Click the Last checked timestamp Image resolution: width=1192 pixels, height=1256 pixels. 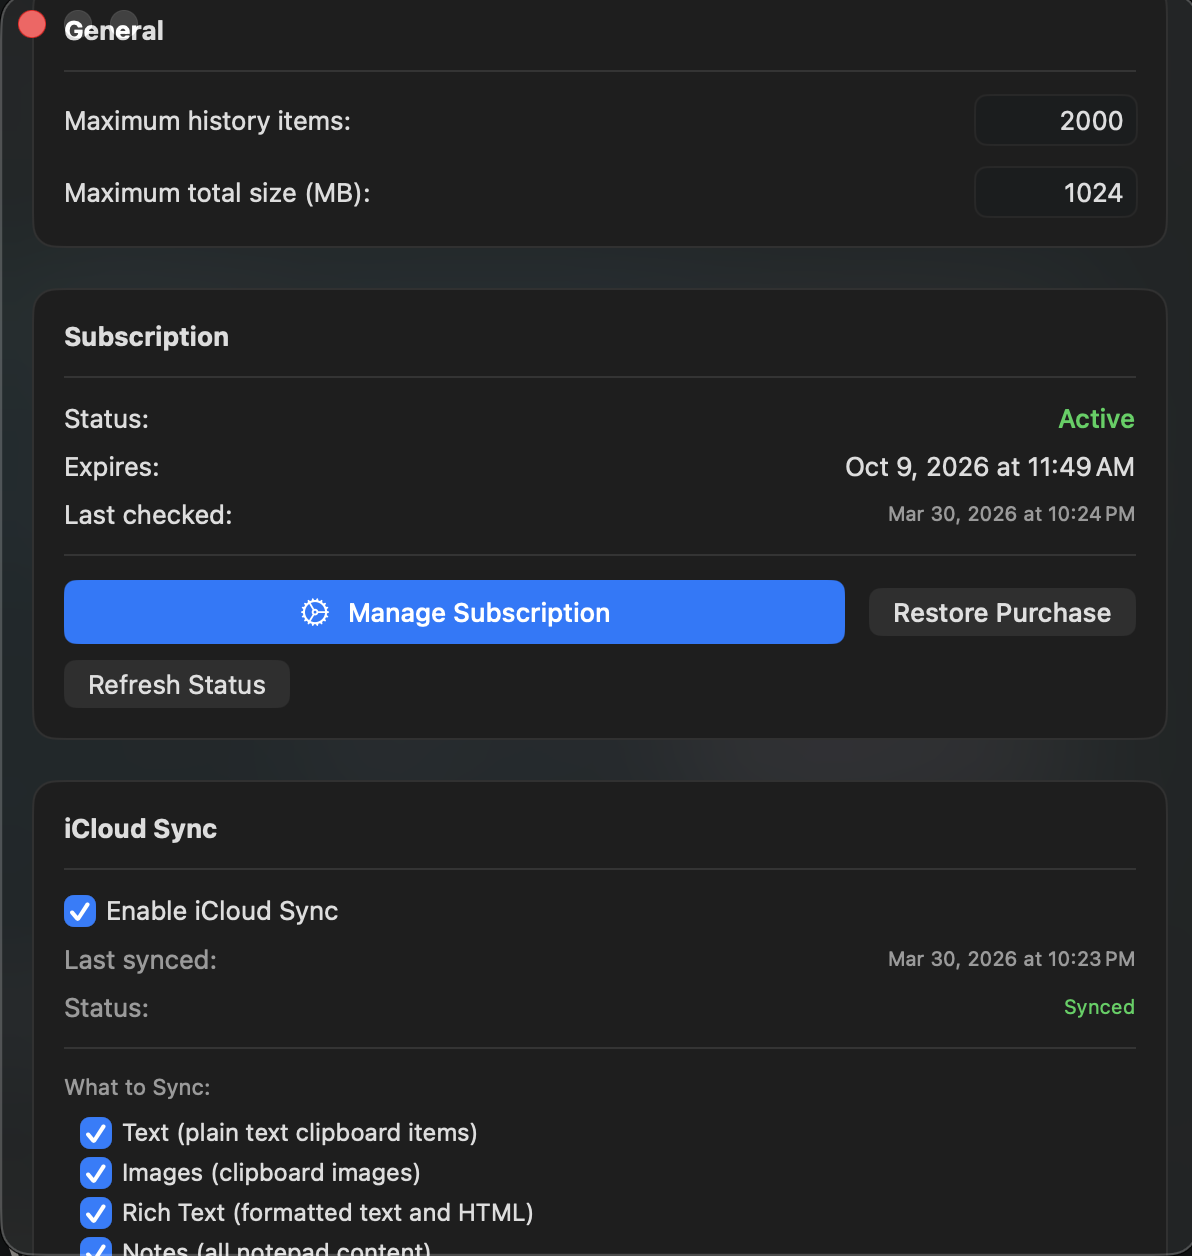pos(1011,514)
